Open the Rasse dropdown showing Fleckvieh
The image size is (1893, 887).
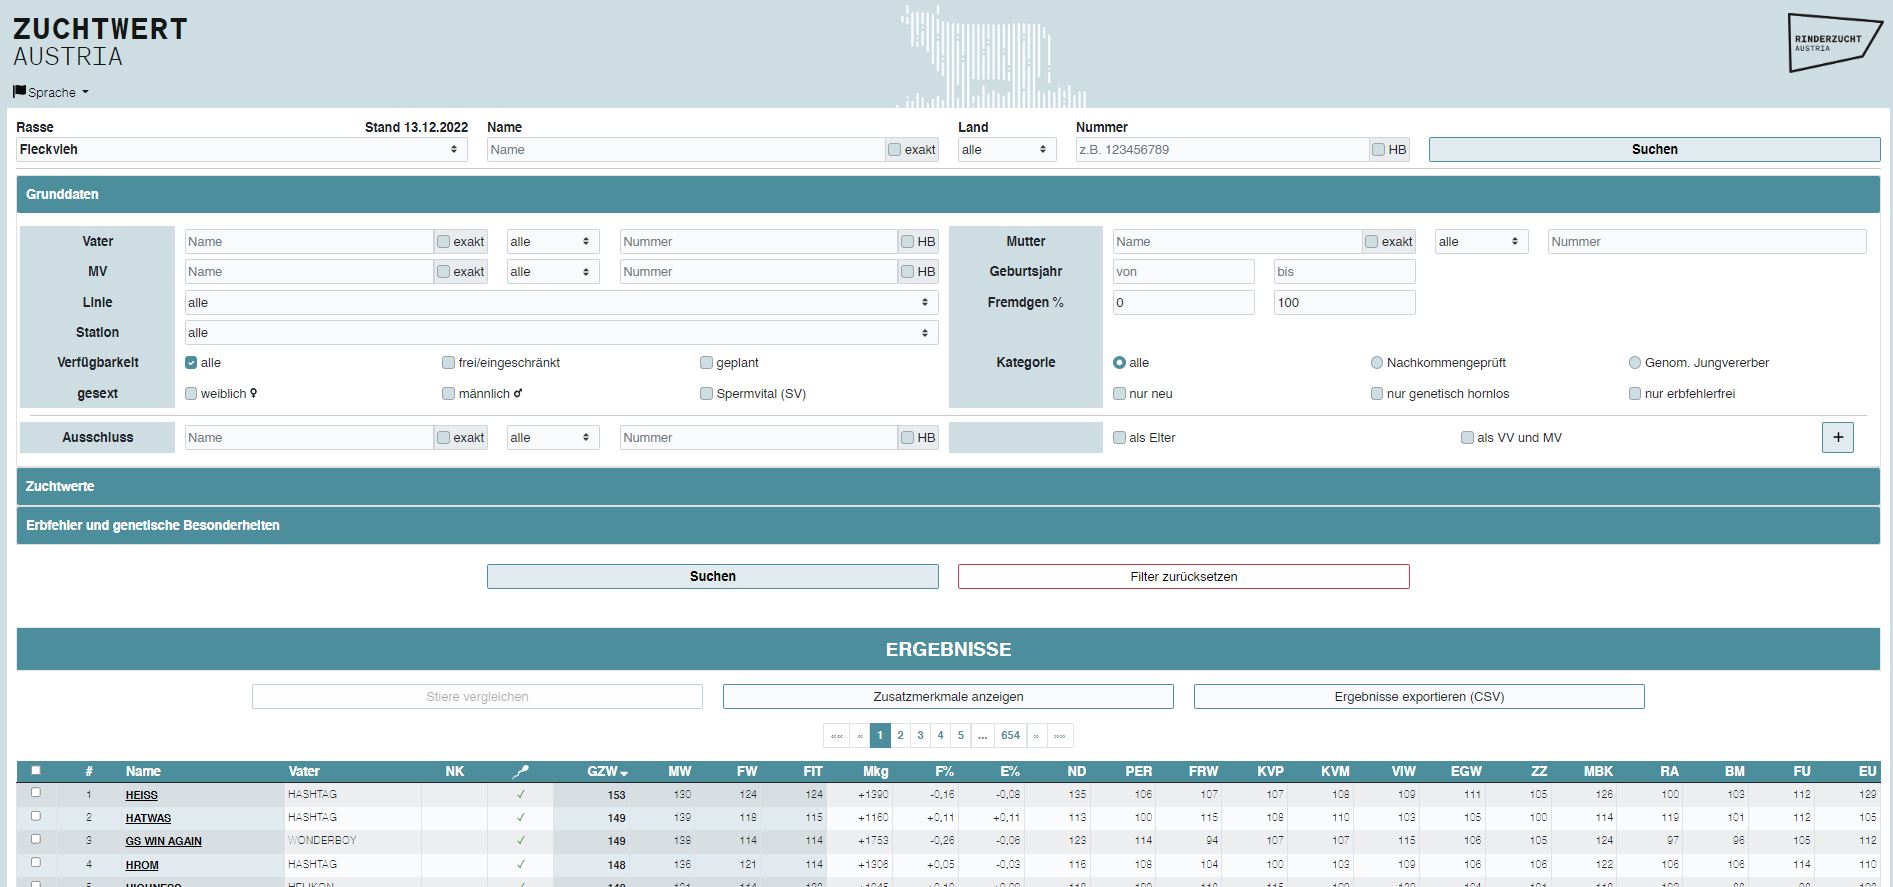[241, 149]
